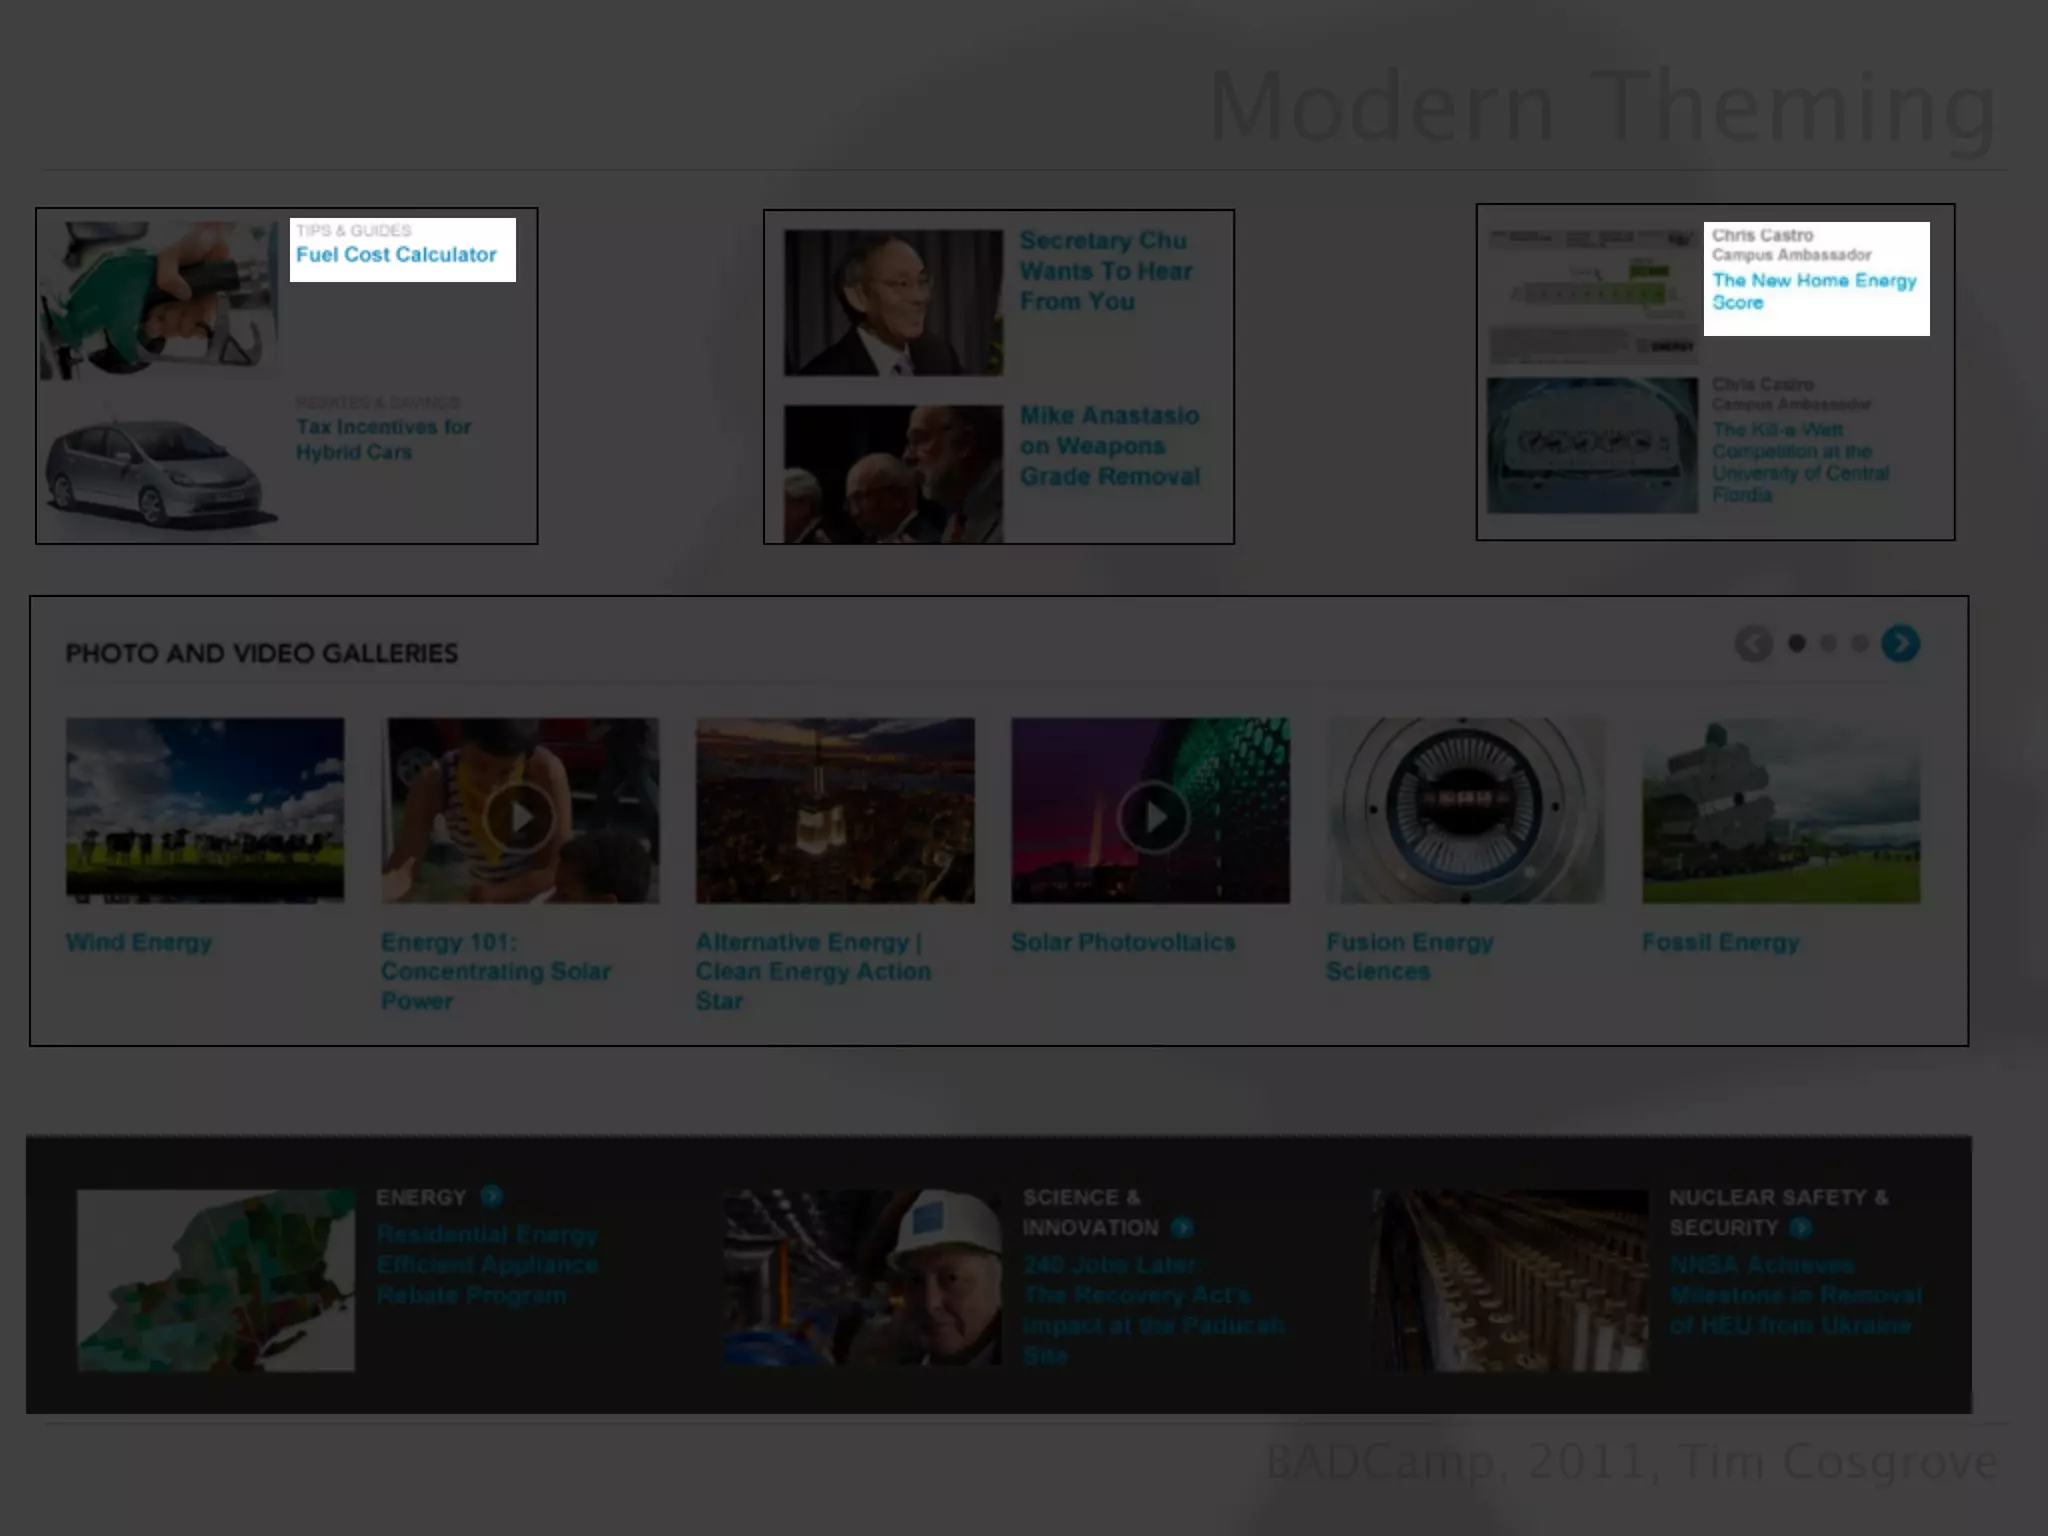The image size is (2048, 1536).
Task: Open the Fuel Cost Calculator link
Action: (x=396, y=255)
